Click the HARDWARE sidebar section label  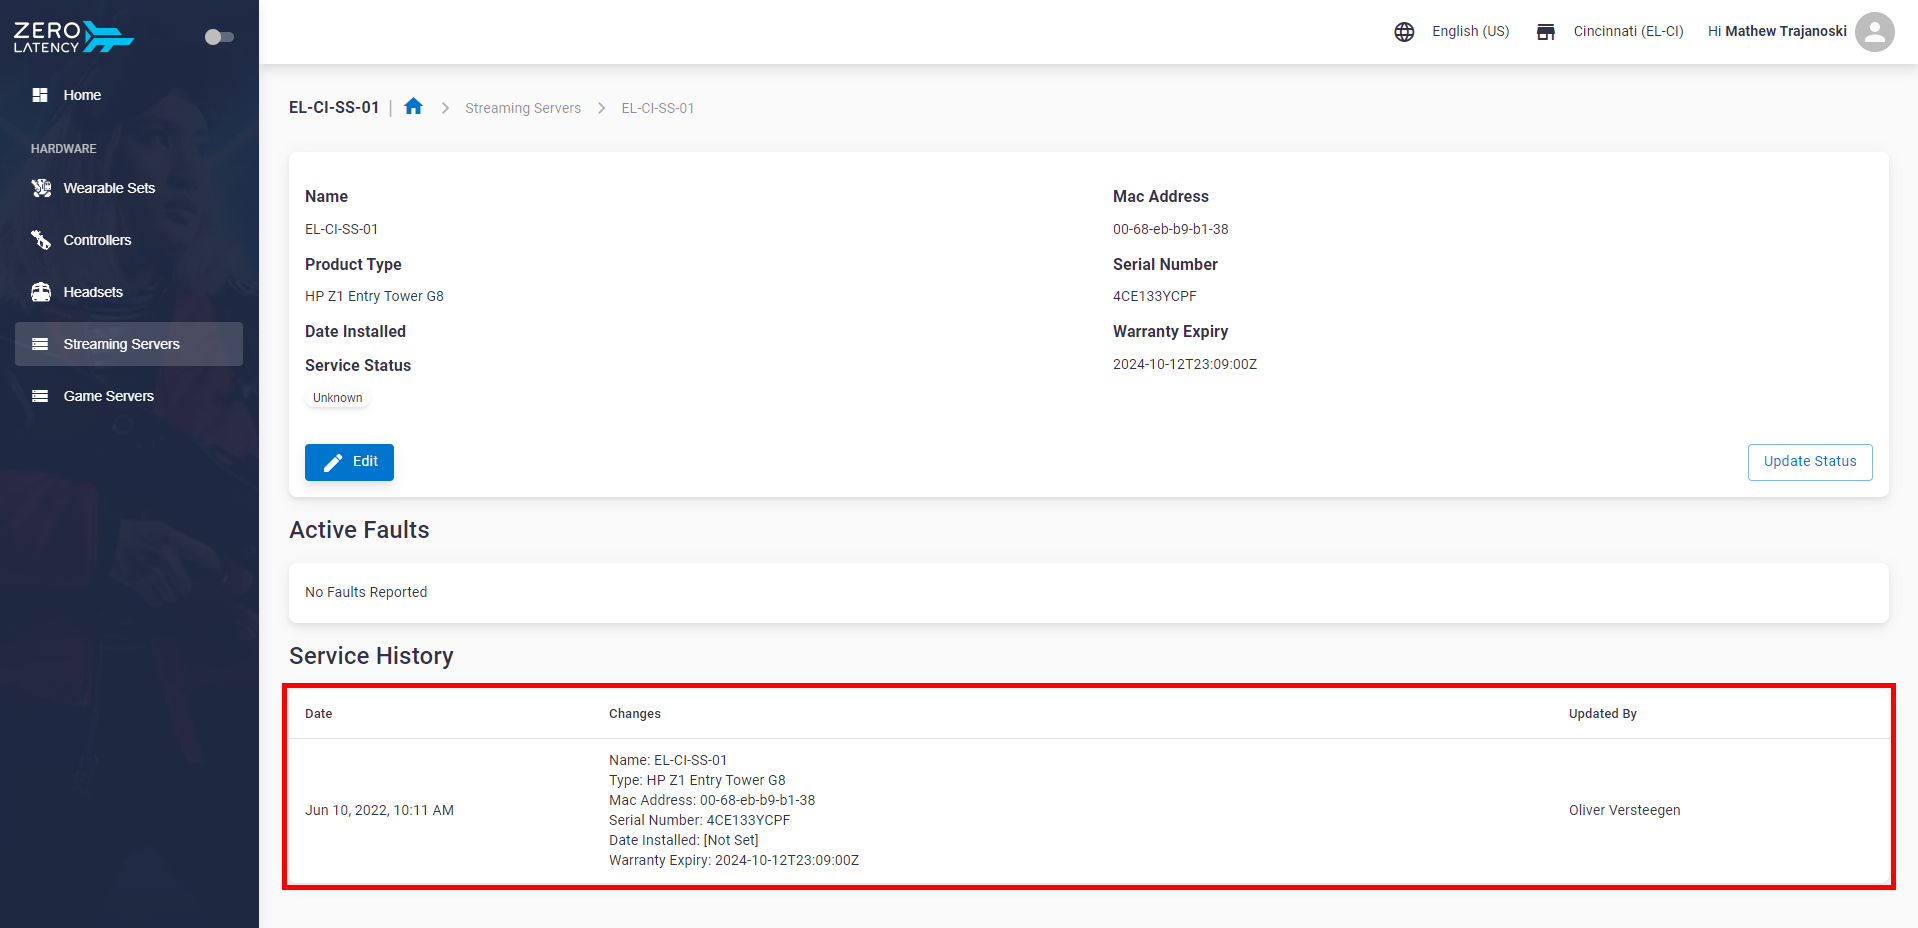coord(63,149)
